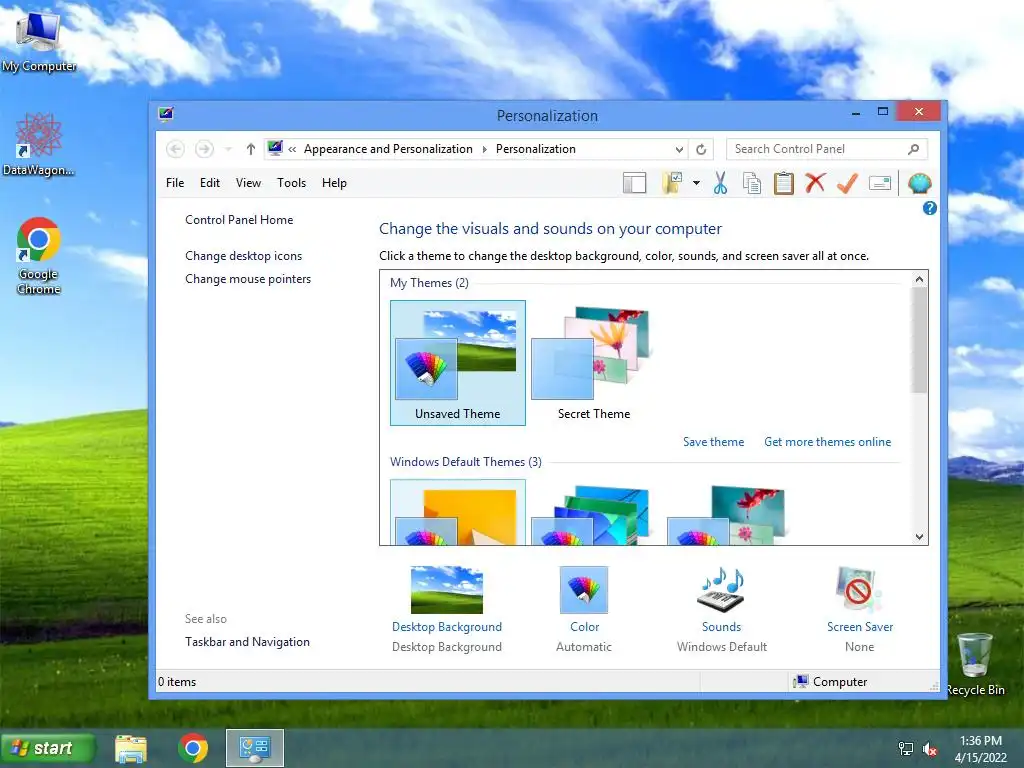Click the Control Panel taskbar button
Screen dimensions: 1024x768
click(255, 748)
